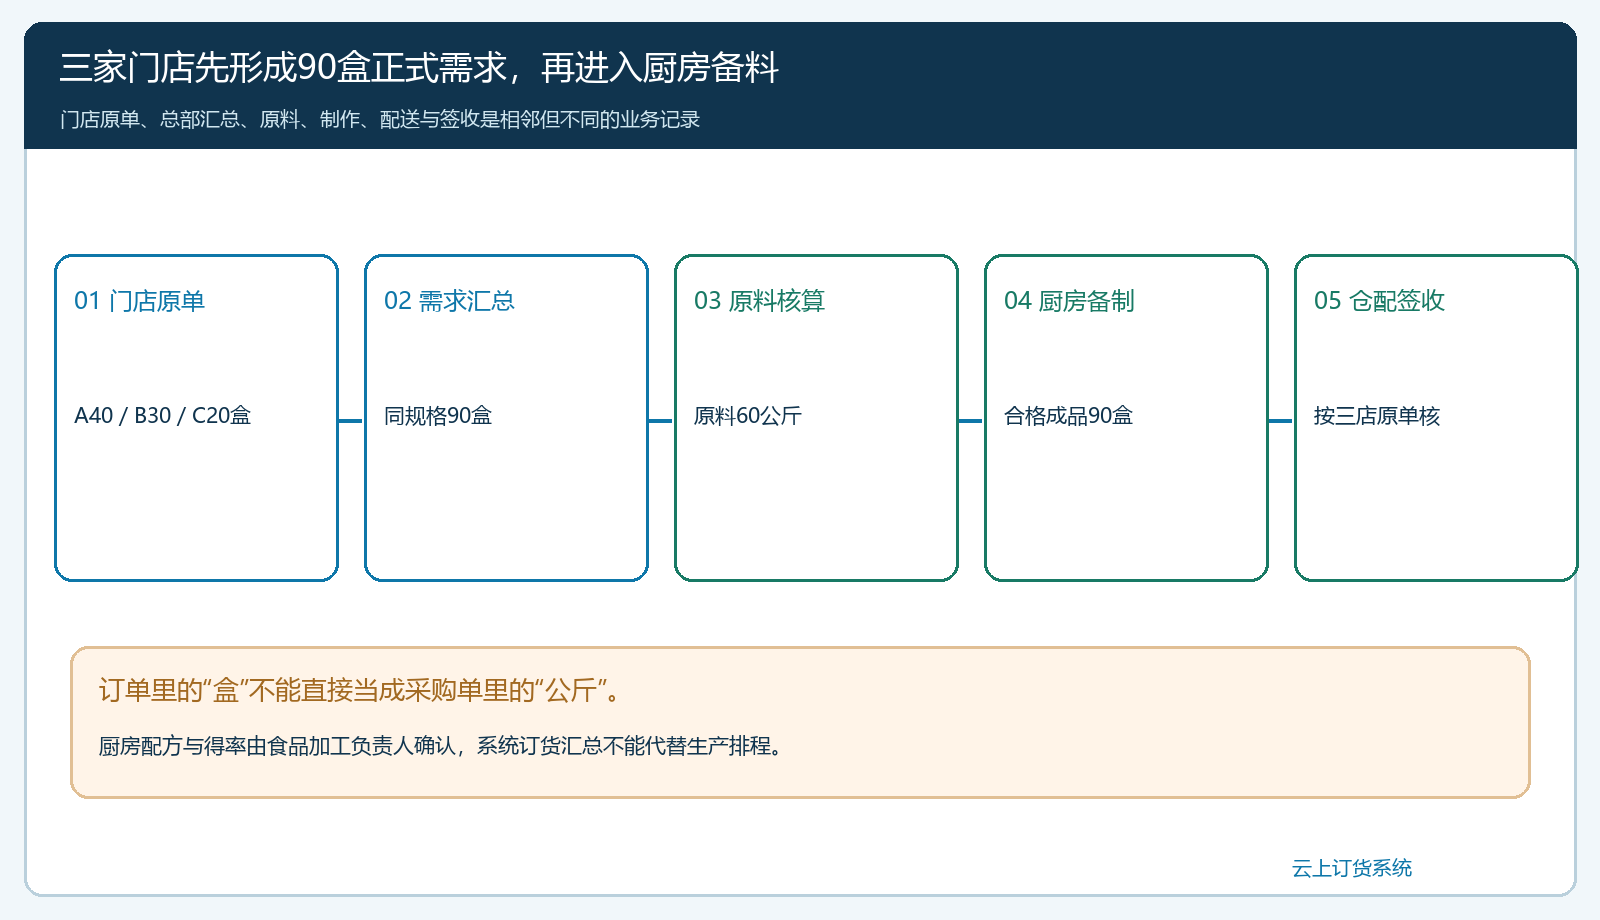
Task: Click the title 三家门店先形成90盒正式需求，再进入厨房备料
Action: point(419,68)
